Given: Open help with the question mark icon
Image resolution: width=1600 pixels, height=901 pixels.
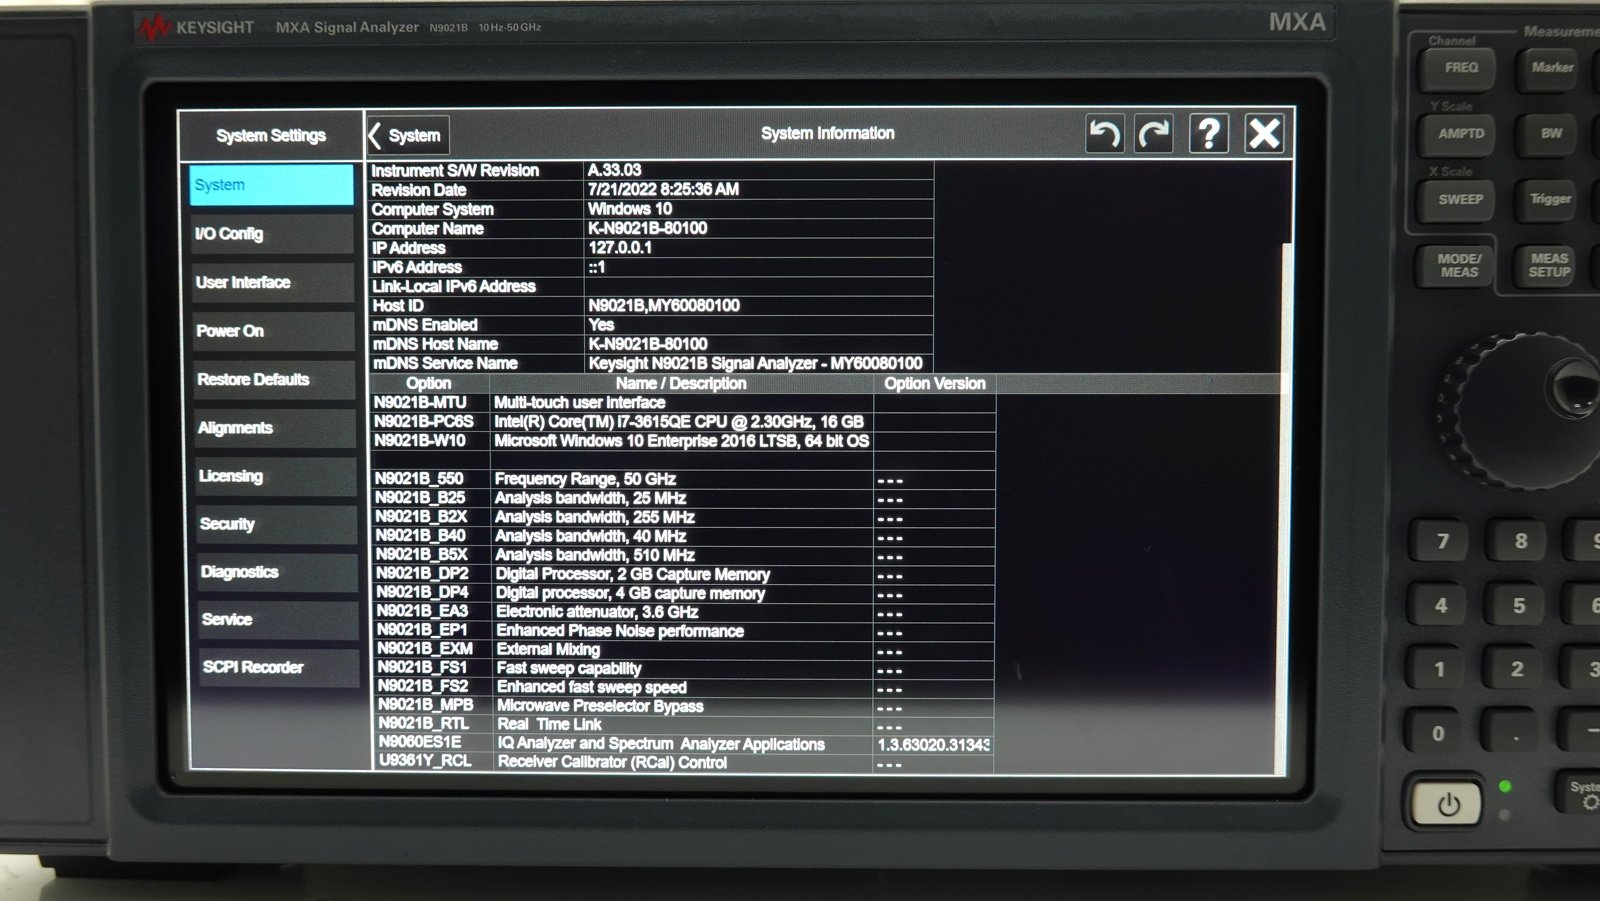Looking at the screenshot, I should pyautogui.click(x=1209, y=133).
